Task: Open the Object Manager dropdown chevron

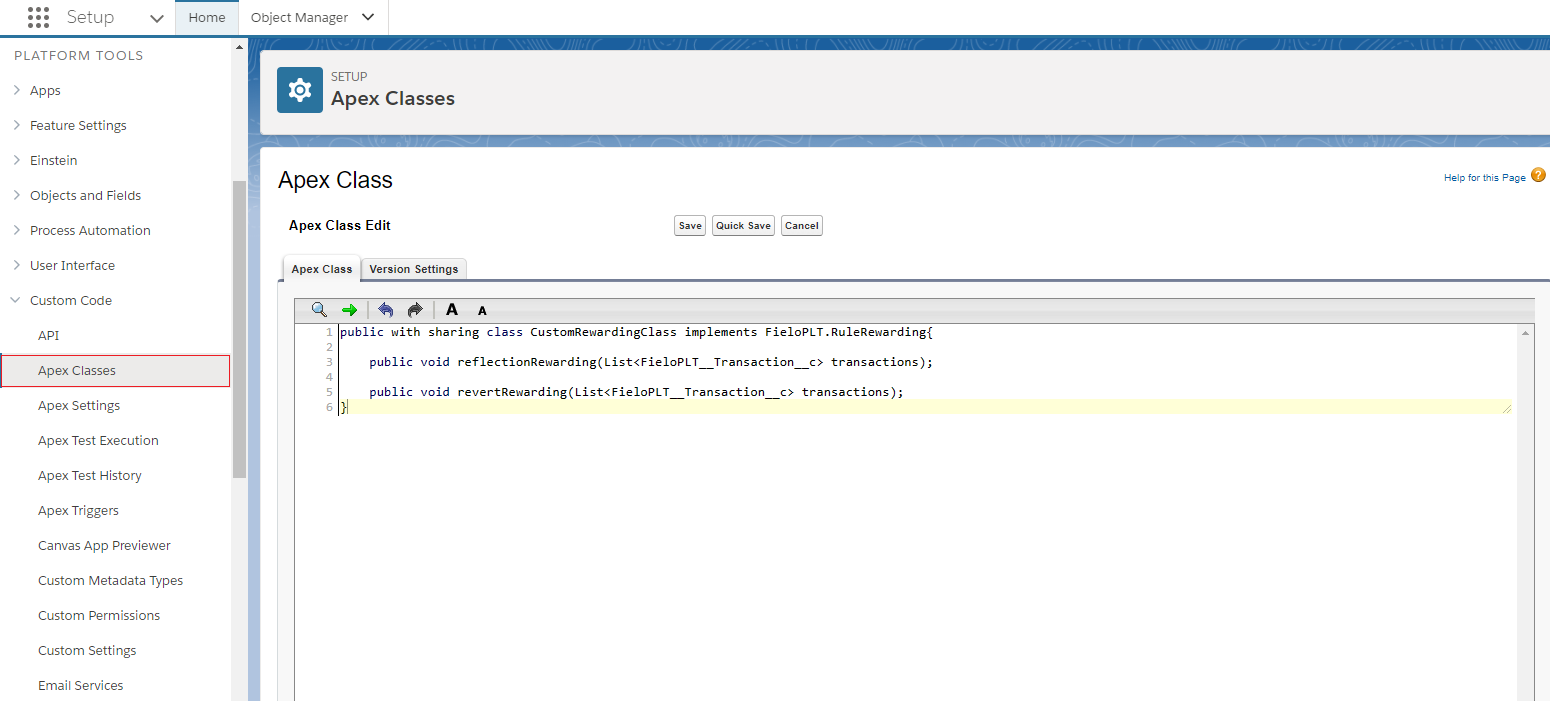Action: 368,17
